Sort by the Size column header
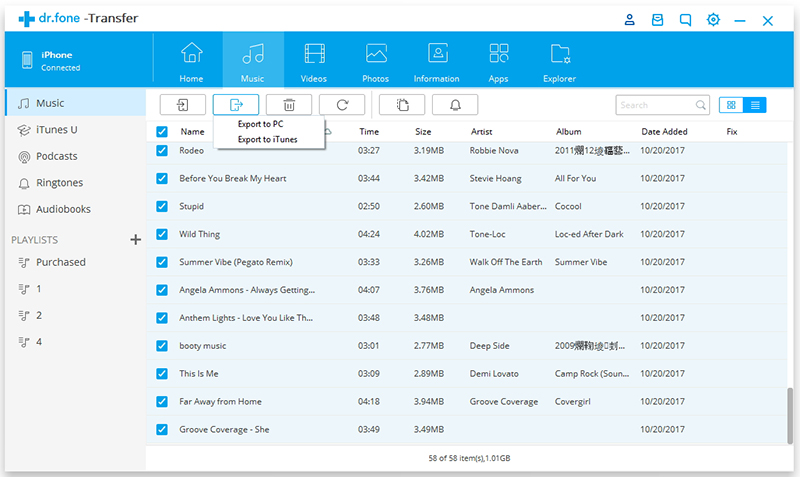800x477 pixels. pos(423,132)
